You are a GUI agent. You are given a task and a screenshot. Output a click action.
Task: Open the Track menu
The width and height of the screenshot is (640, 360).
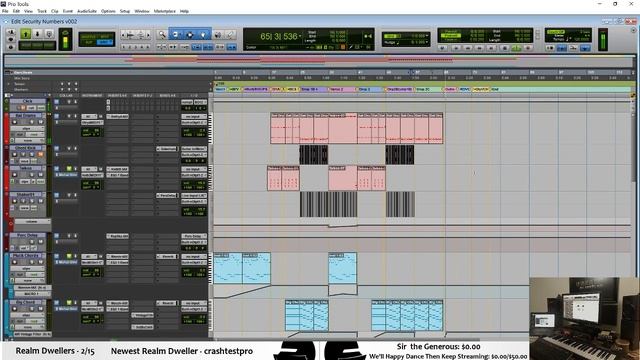point(42,11)
